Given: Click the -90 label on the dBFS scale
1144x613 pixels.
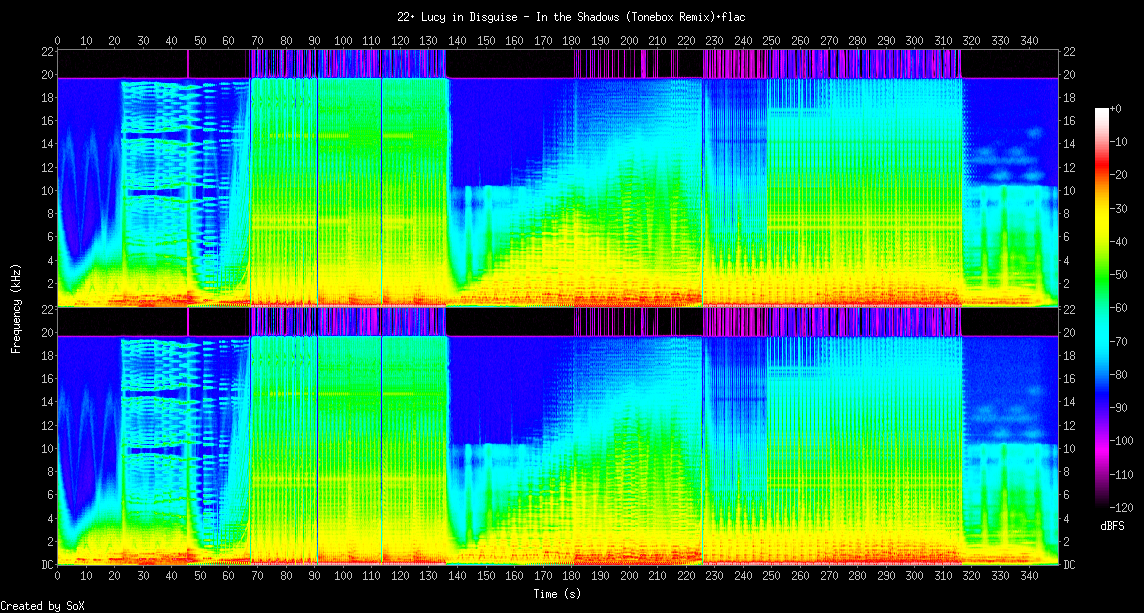Looking at the screenshot, I should click(x=1121, y=408).
